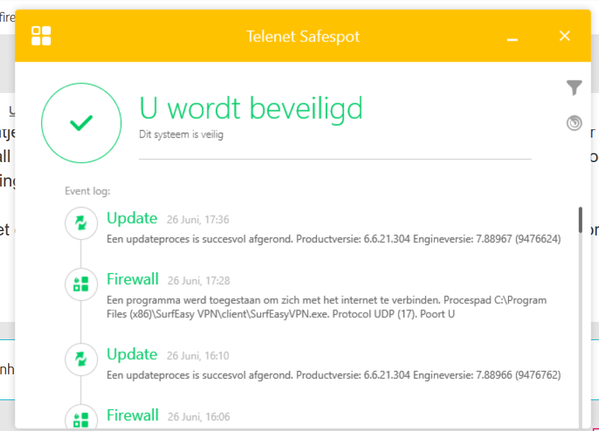The image size is (599, 431).
Task: Minimize the Telenet Safespot window
Action: click(x=512, y=39)
